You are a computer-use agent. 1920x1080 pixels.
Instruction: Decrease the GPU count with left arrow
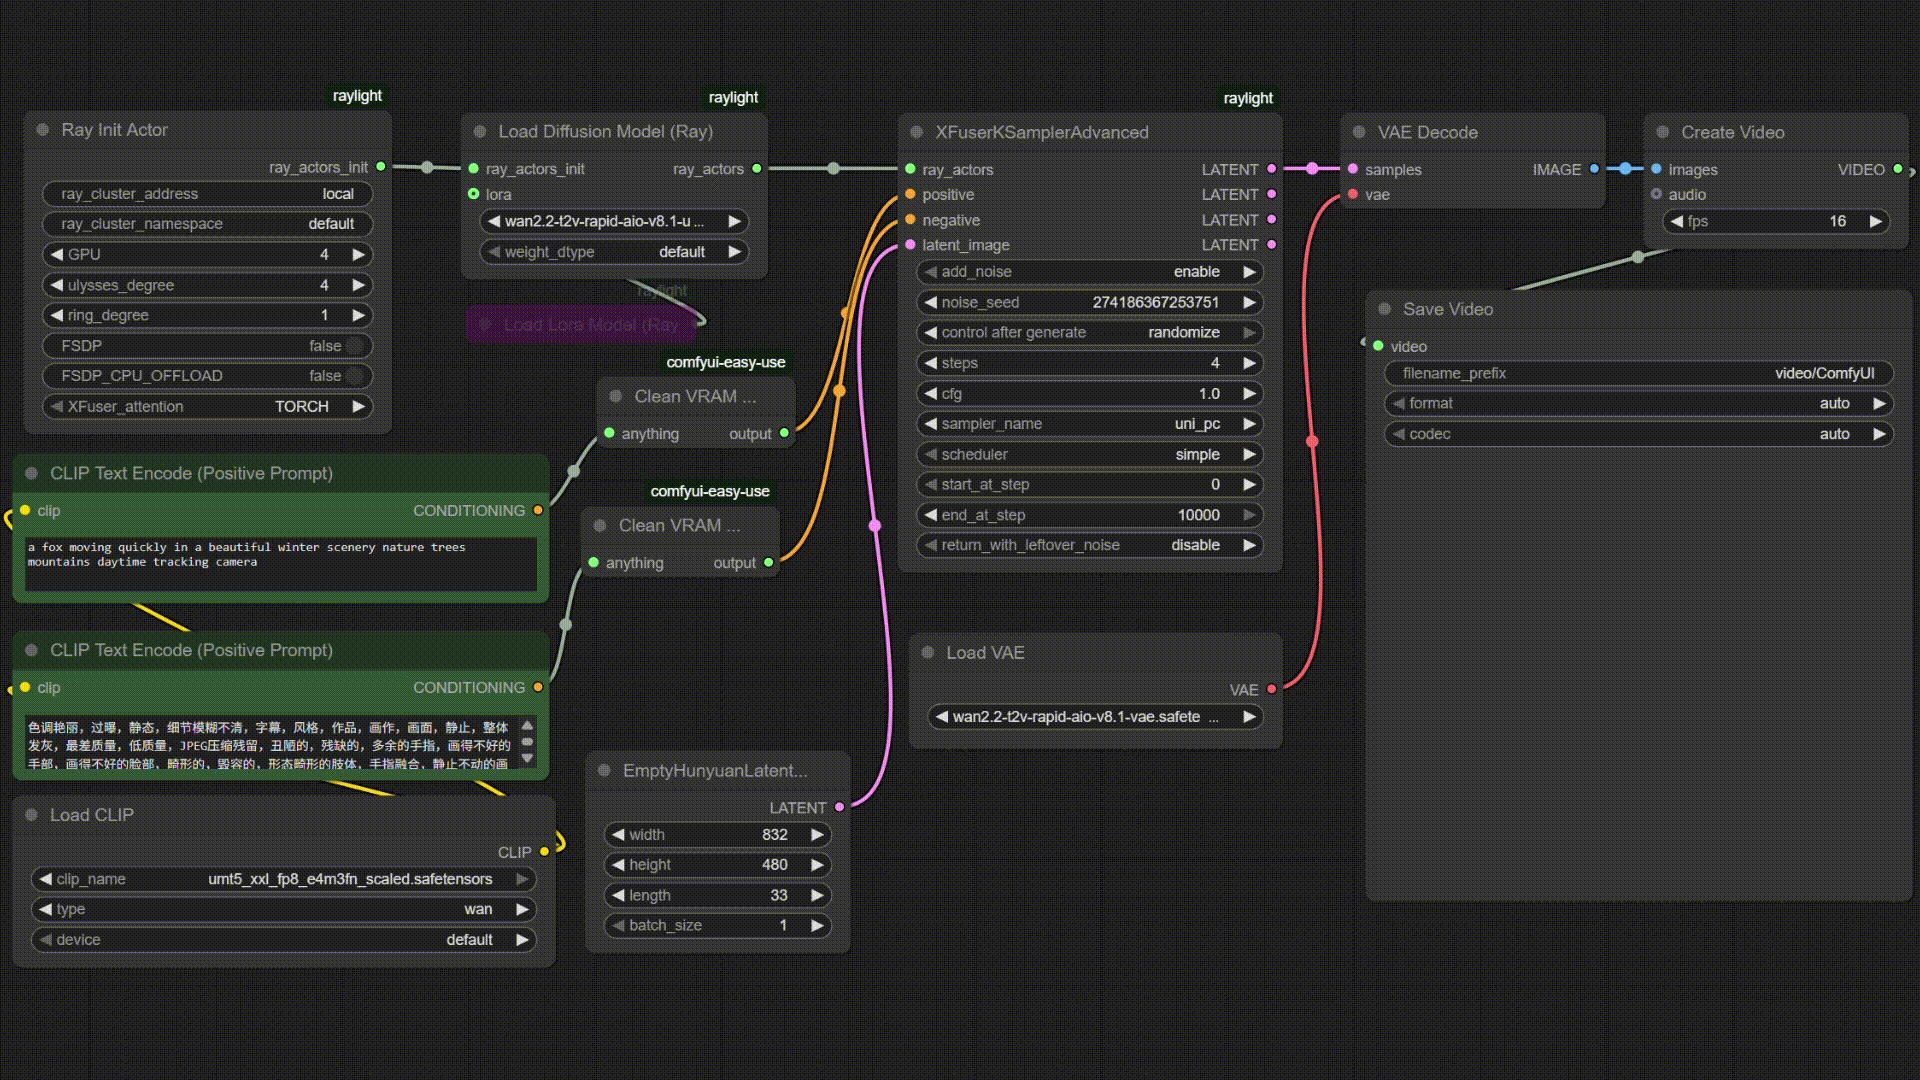click(57, 255)
